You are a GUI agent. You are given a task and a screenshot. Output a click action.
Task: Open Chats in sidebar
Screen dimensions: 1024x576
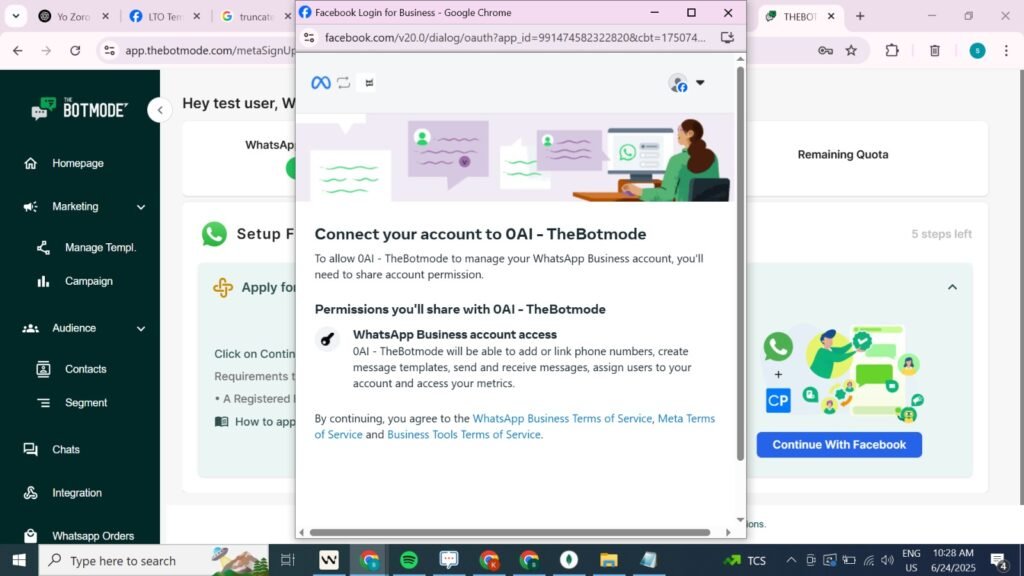[65, 449]
